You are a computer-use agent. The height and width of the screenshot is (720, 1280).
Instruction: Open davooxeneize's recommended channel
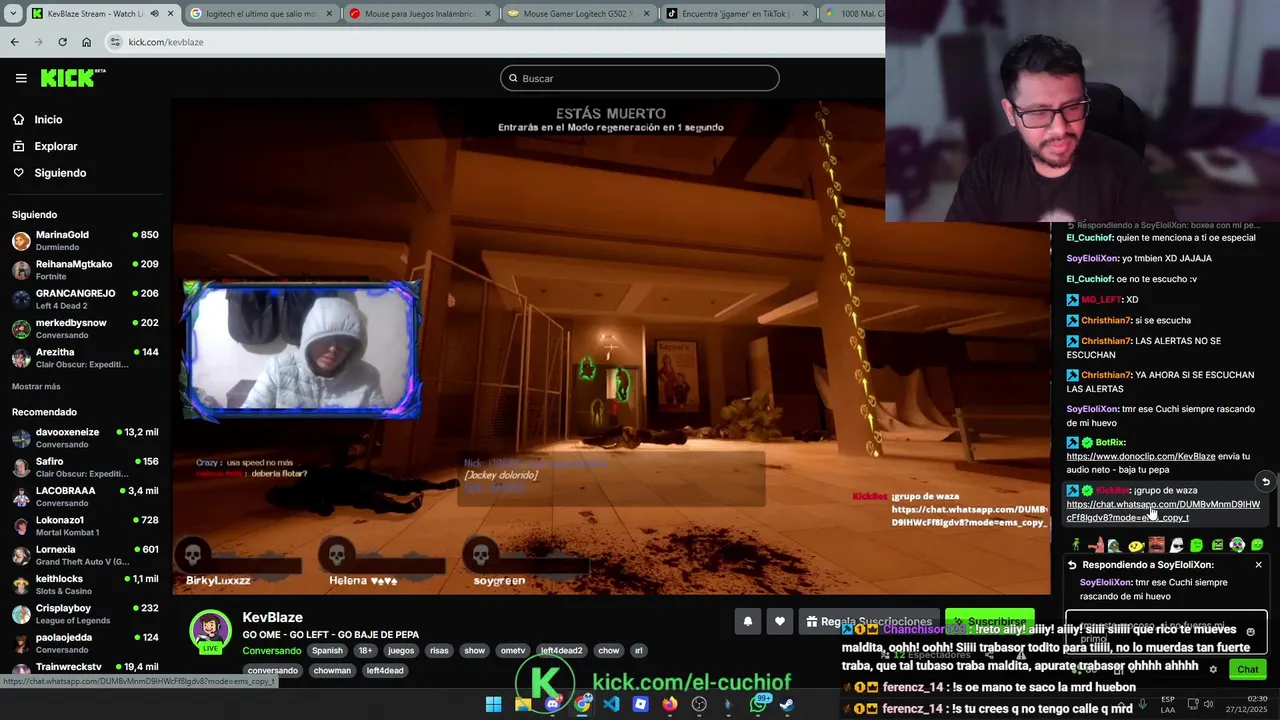(85, 438)
